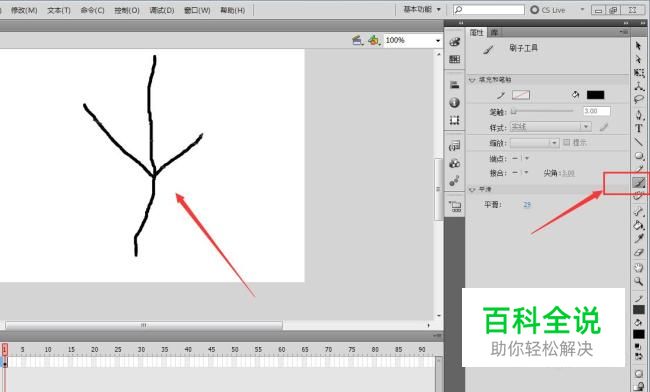
Task: Open the Motion Presets panel icon
Action: pos(455,181)
